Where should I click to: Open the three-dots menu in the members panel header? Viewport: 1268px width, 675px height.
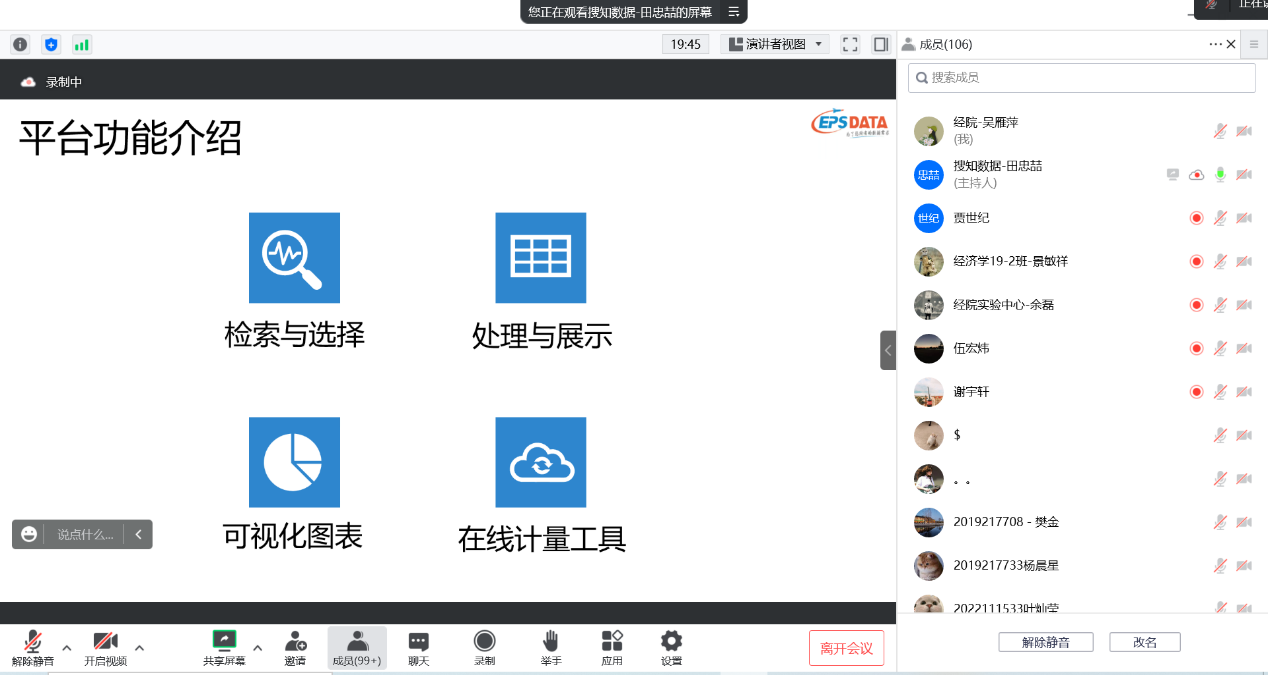(1215, 44)
